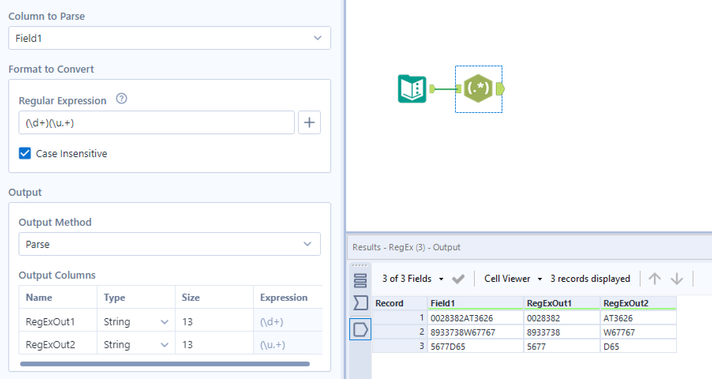Screen dimensions: 712x379
Task: Click into the Regular Expression input field
Action: coord(156,123)
